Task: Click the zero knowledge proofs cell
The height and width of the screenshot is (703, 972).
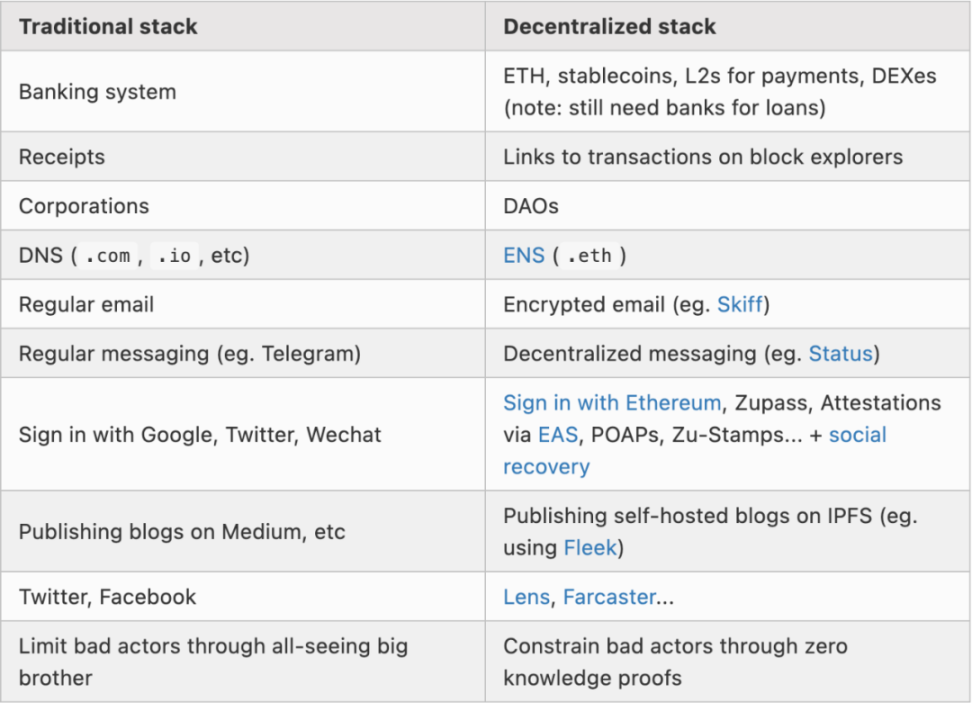Action: pos(675,661)
